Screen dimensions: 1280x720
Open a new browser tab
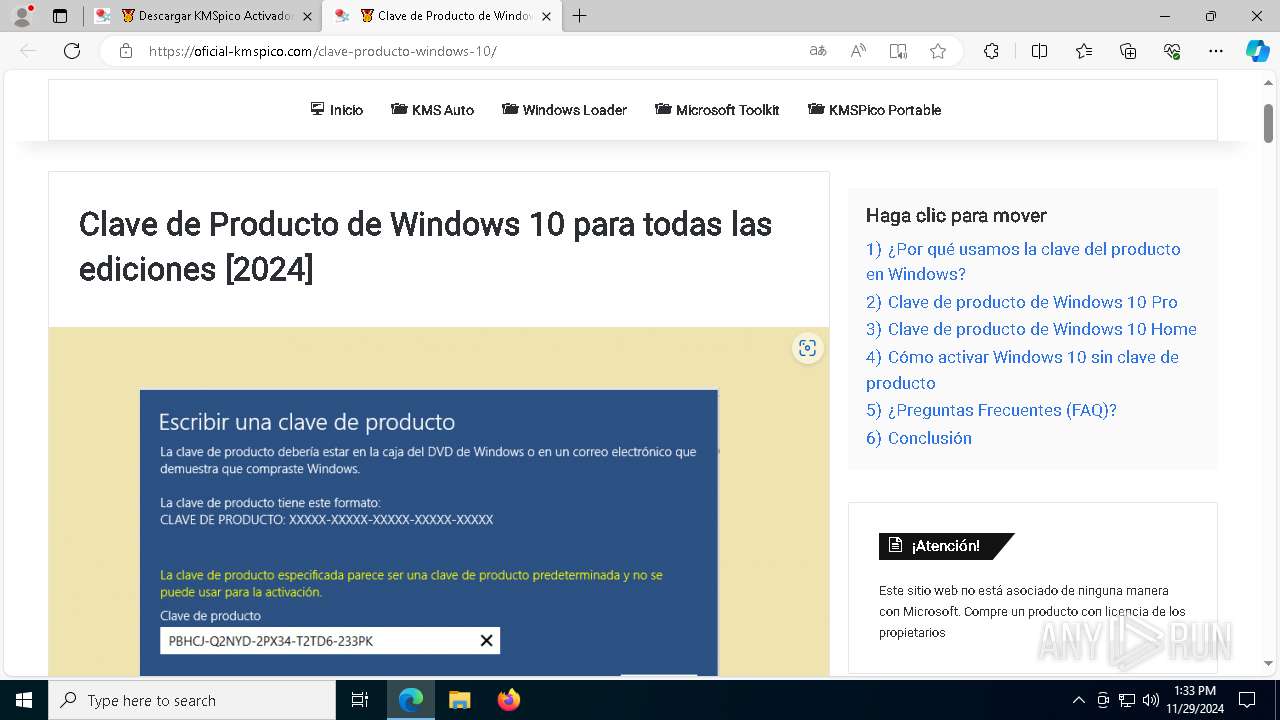580,16
